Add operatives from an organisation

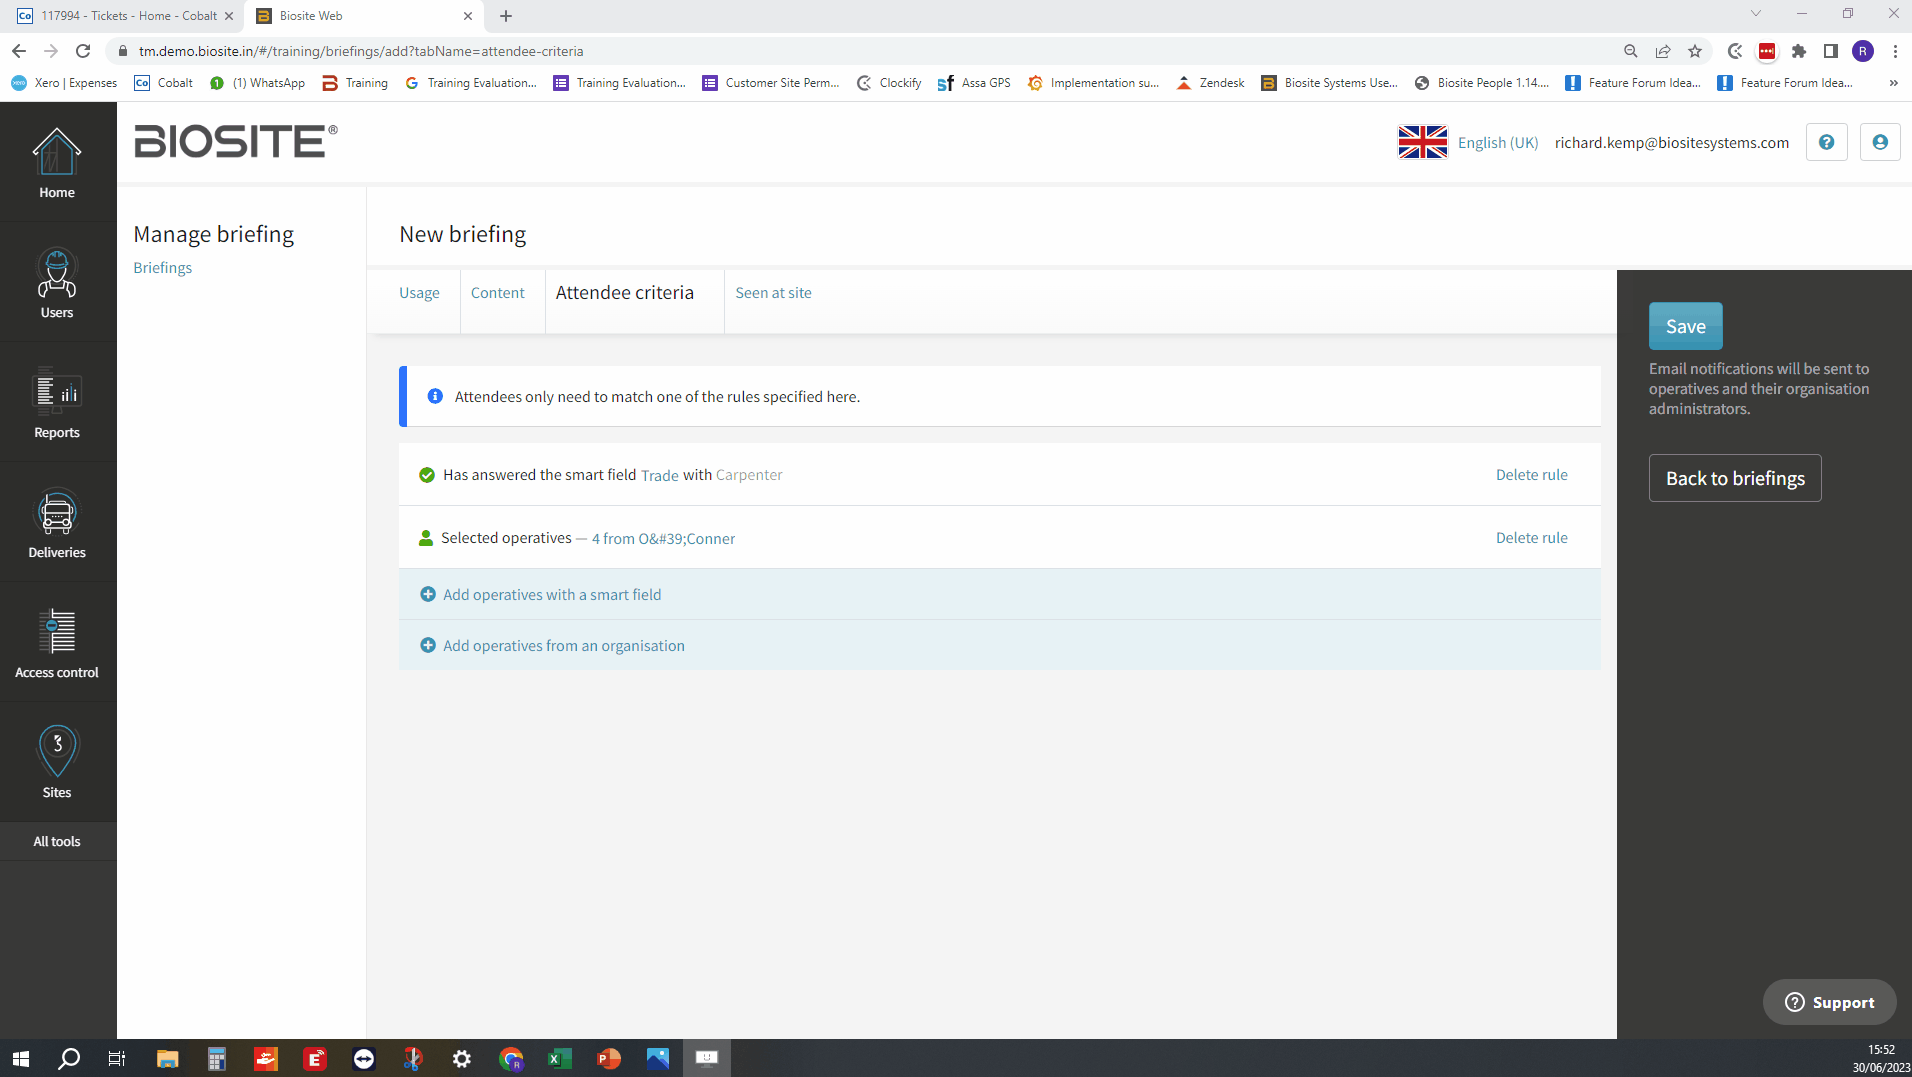(564, 646)
